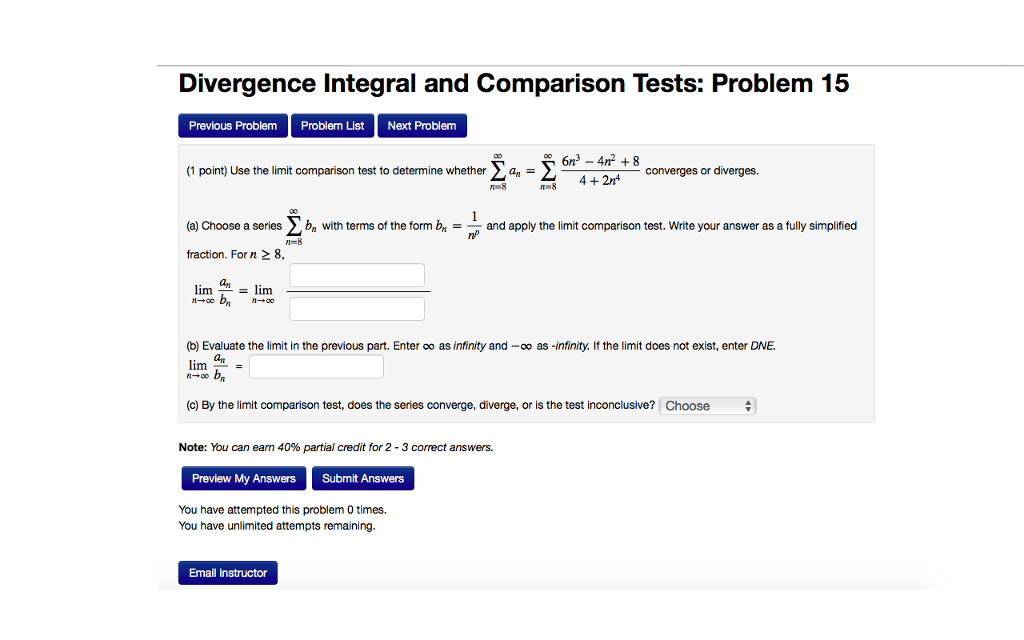This screenshot has width=1024, height=640.
Task: Open the Problem List page
Action: (x=332, y=125)
